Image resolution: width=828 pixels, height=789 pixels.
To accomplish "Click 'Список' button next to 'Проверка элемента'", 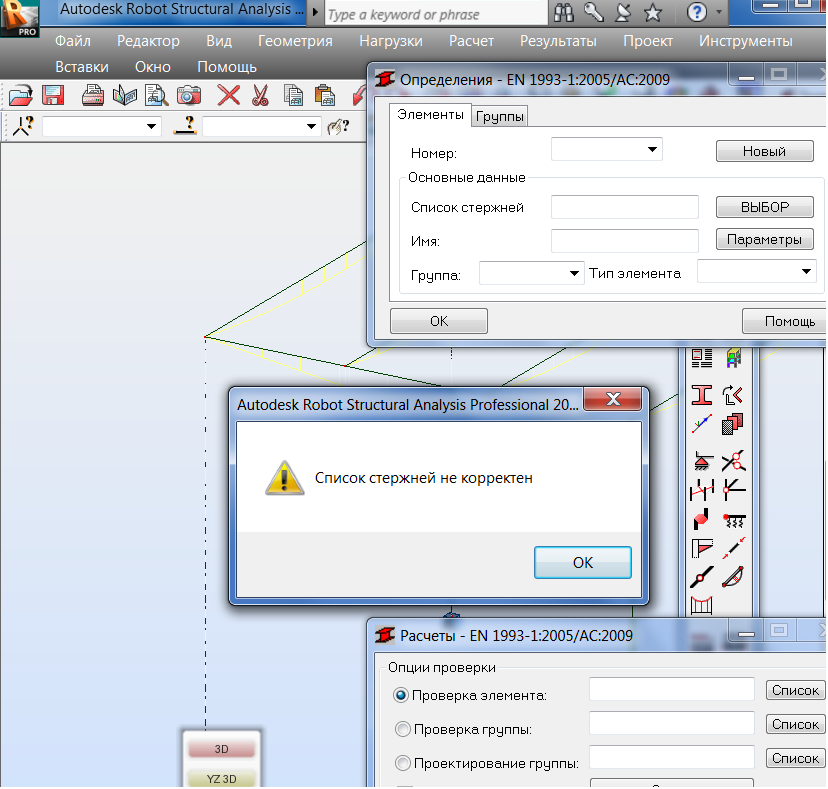I will pos(795,690).
